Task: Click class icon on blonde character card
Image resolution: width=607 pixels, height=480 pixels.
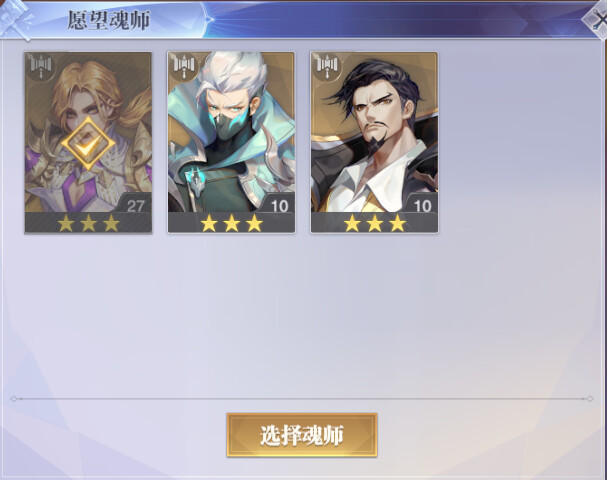Action: point(41,67)
